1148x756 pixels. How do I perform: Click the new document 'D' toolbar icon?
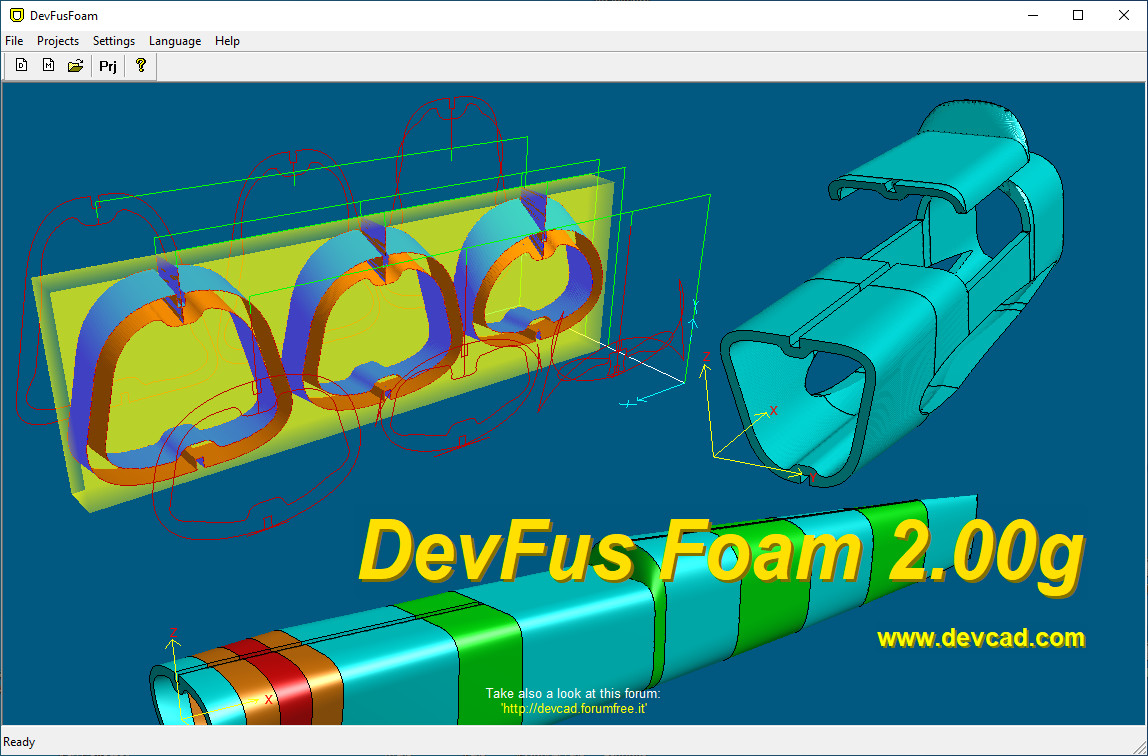tap(22, 66)
